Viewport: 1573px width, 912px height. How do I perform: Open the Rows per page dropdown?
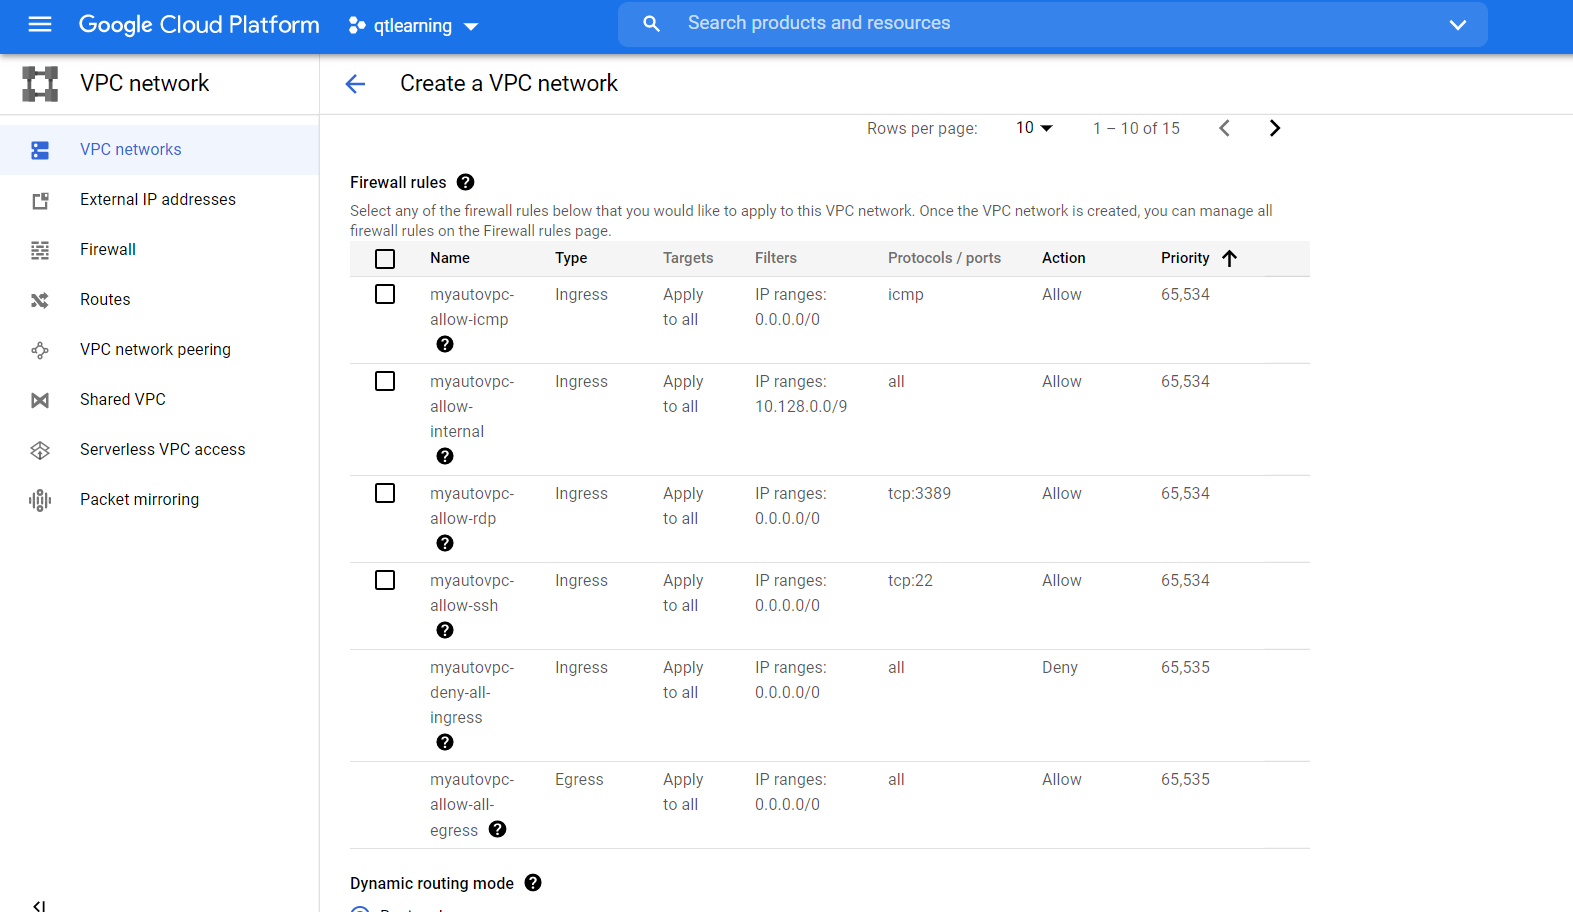pos(1034,128)
